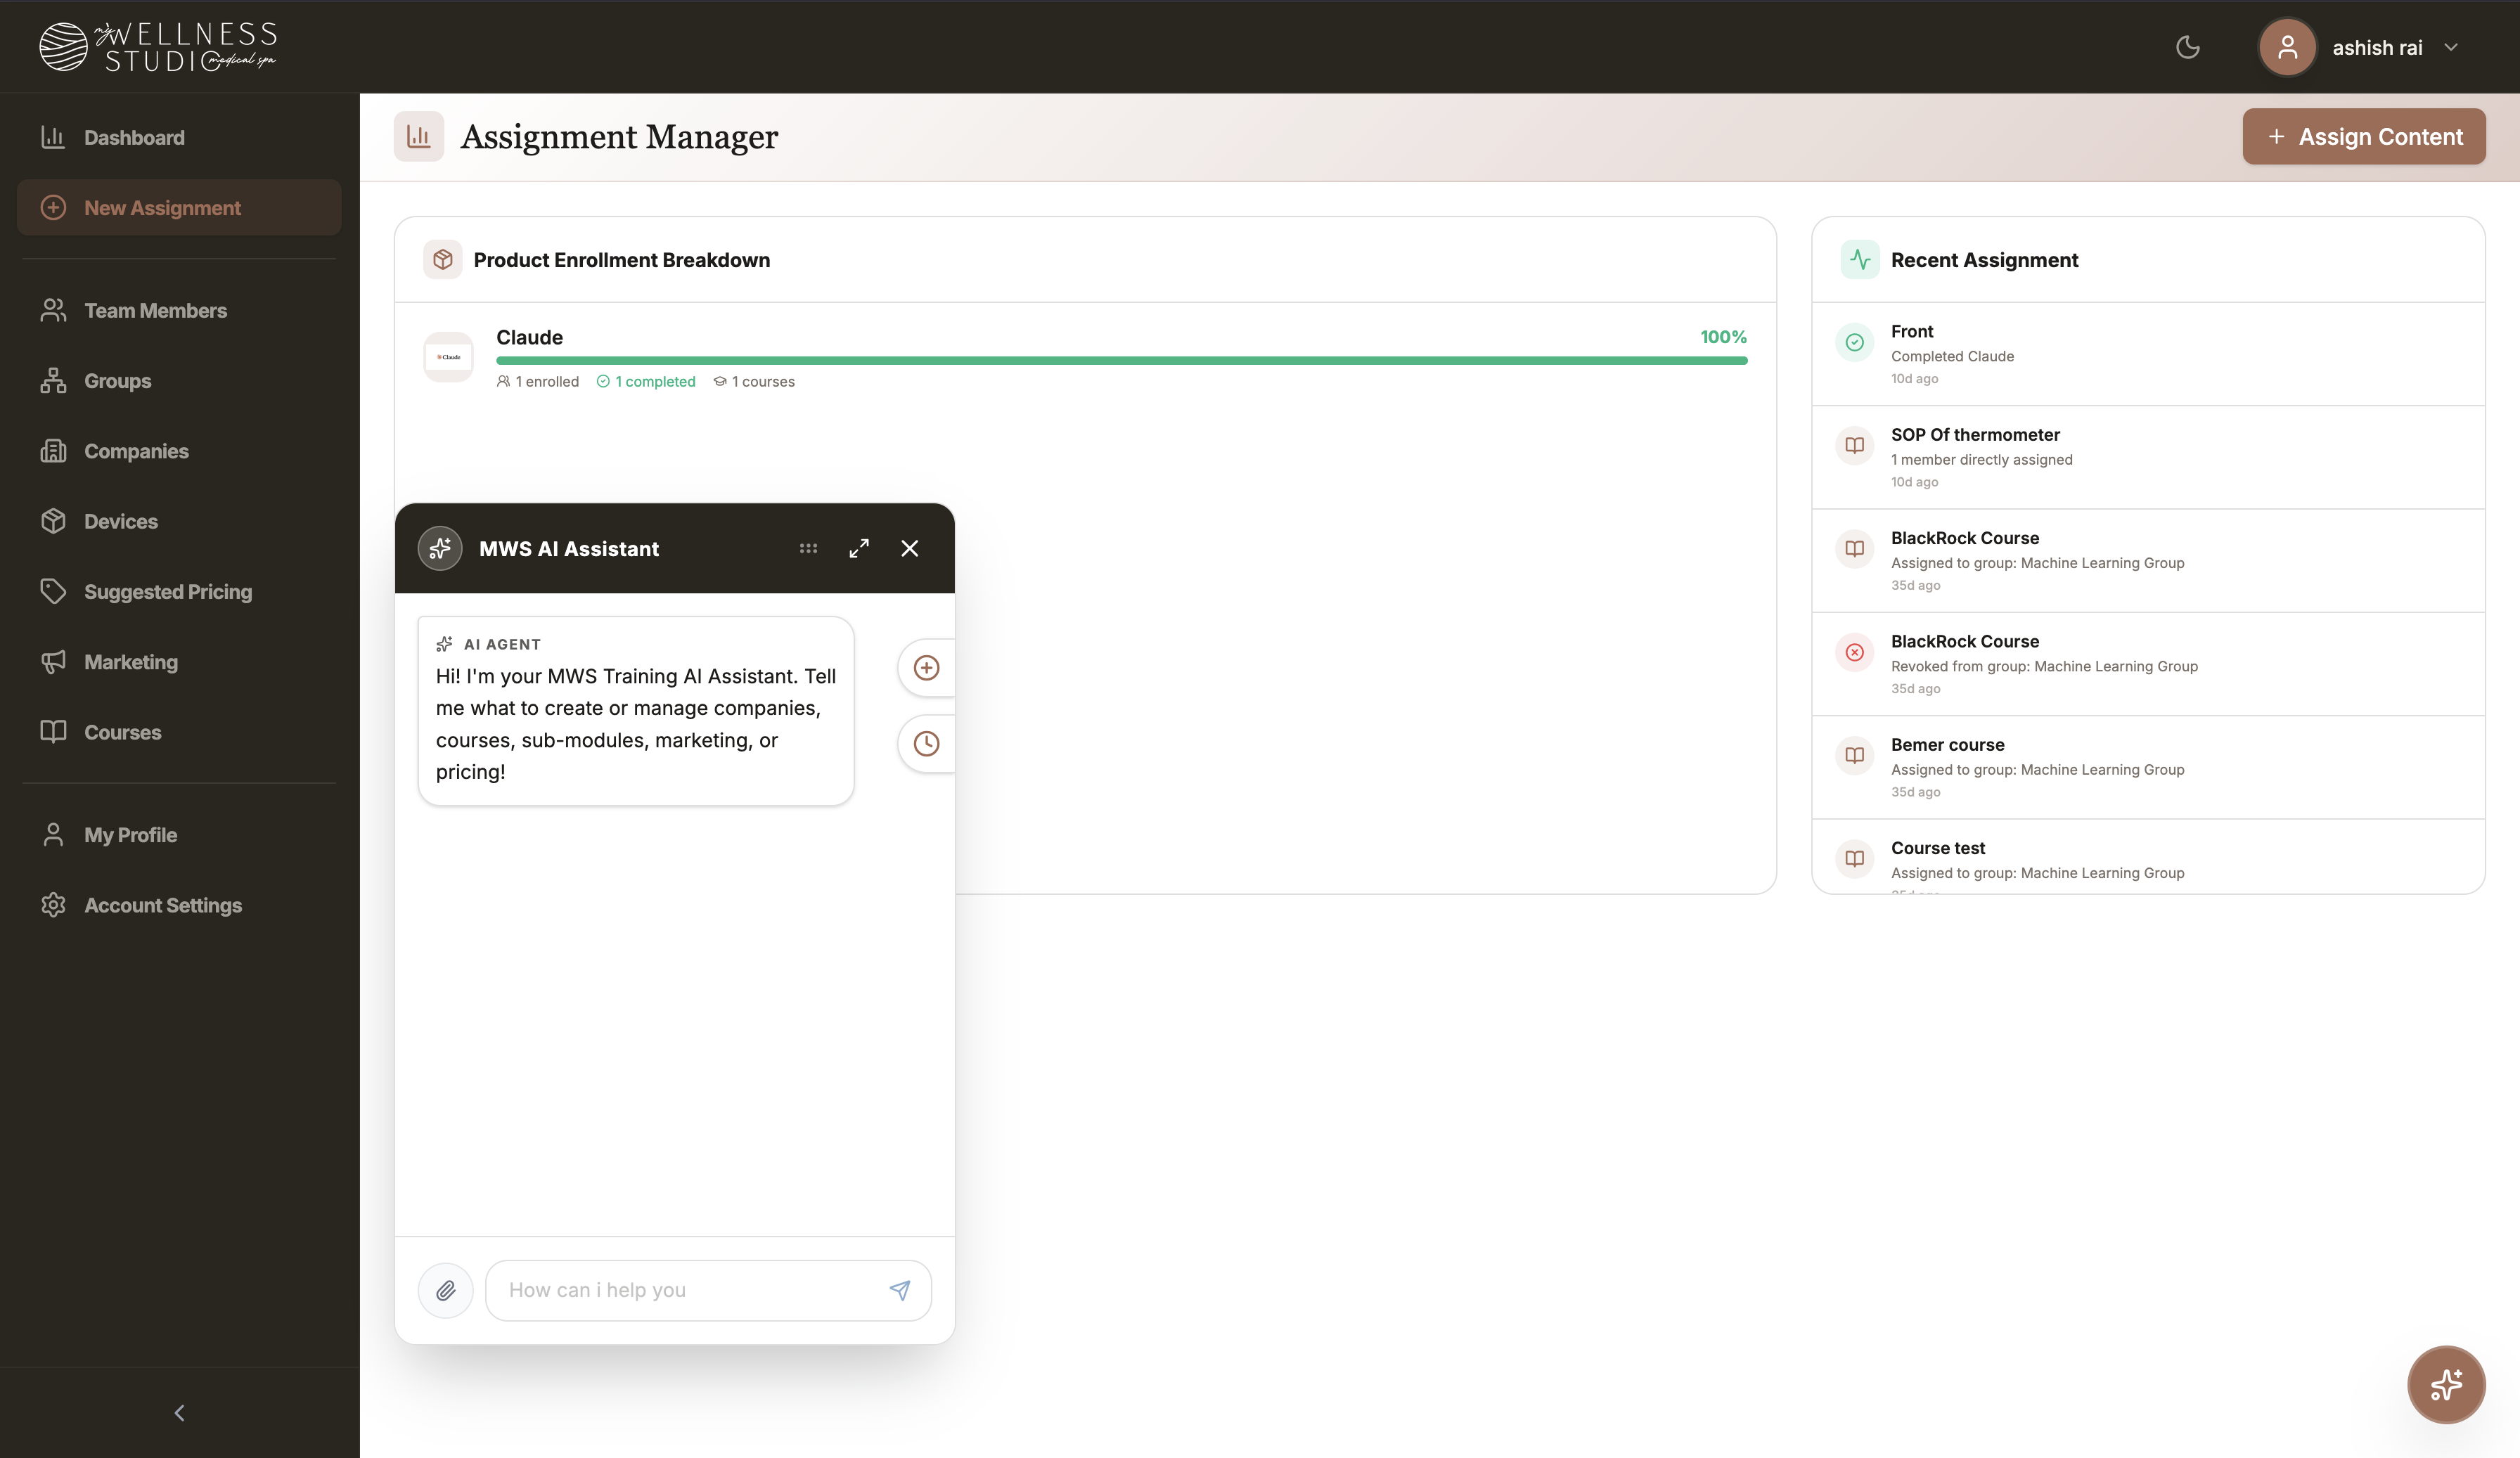This screenshot has width=2520, height=1458.
Task: Click the 1 completed stat
Action: point(646,381)
